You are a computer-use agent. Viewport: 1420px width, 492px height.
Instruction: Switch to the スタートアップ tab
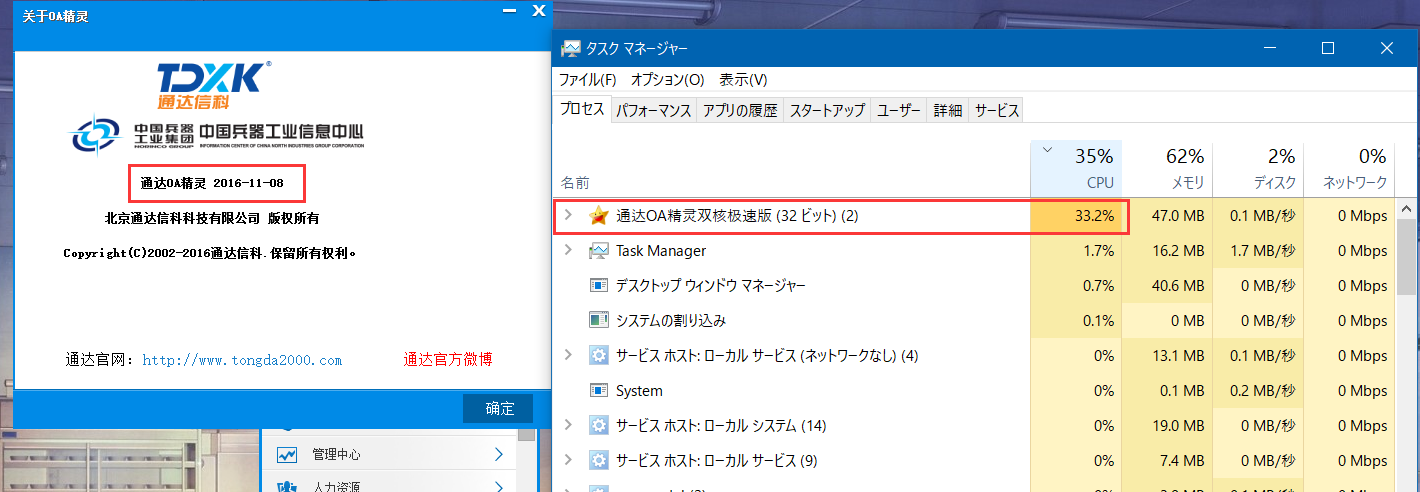click(x=827, y=111)
